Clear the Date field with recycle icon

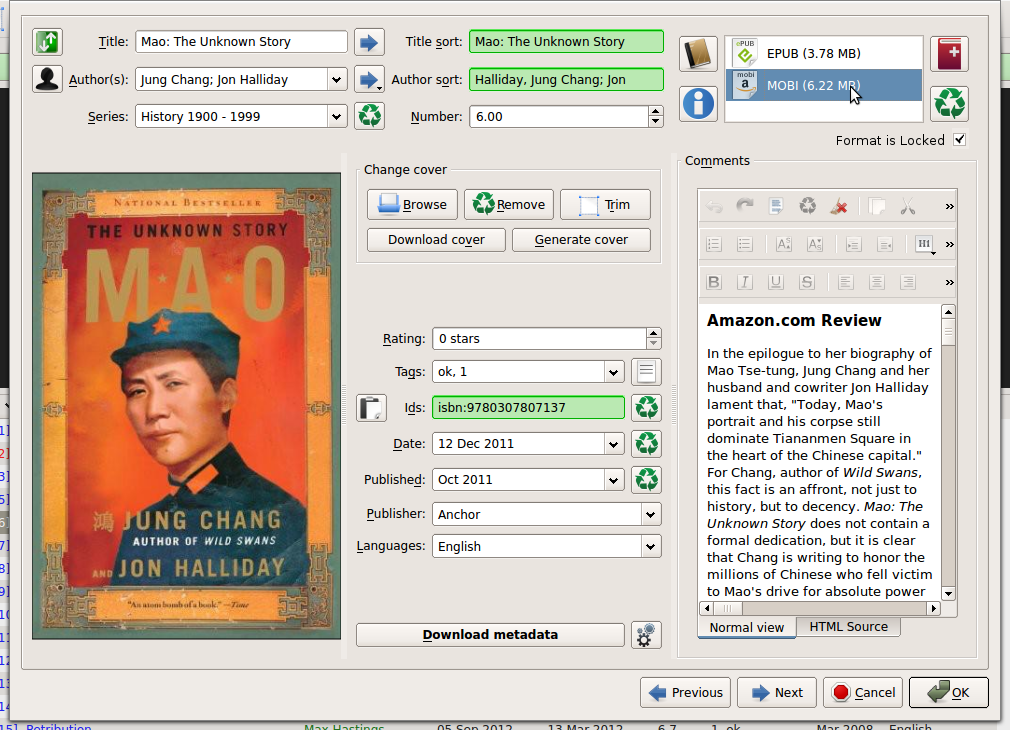(646, 444)
